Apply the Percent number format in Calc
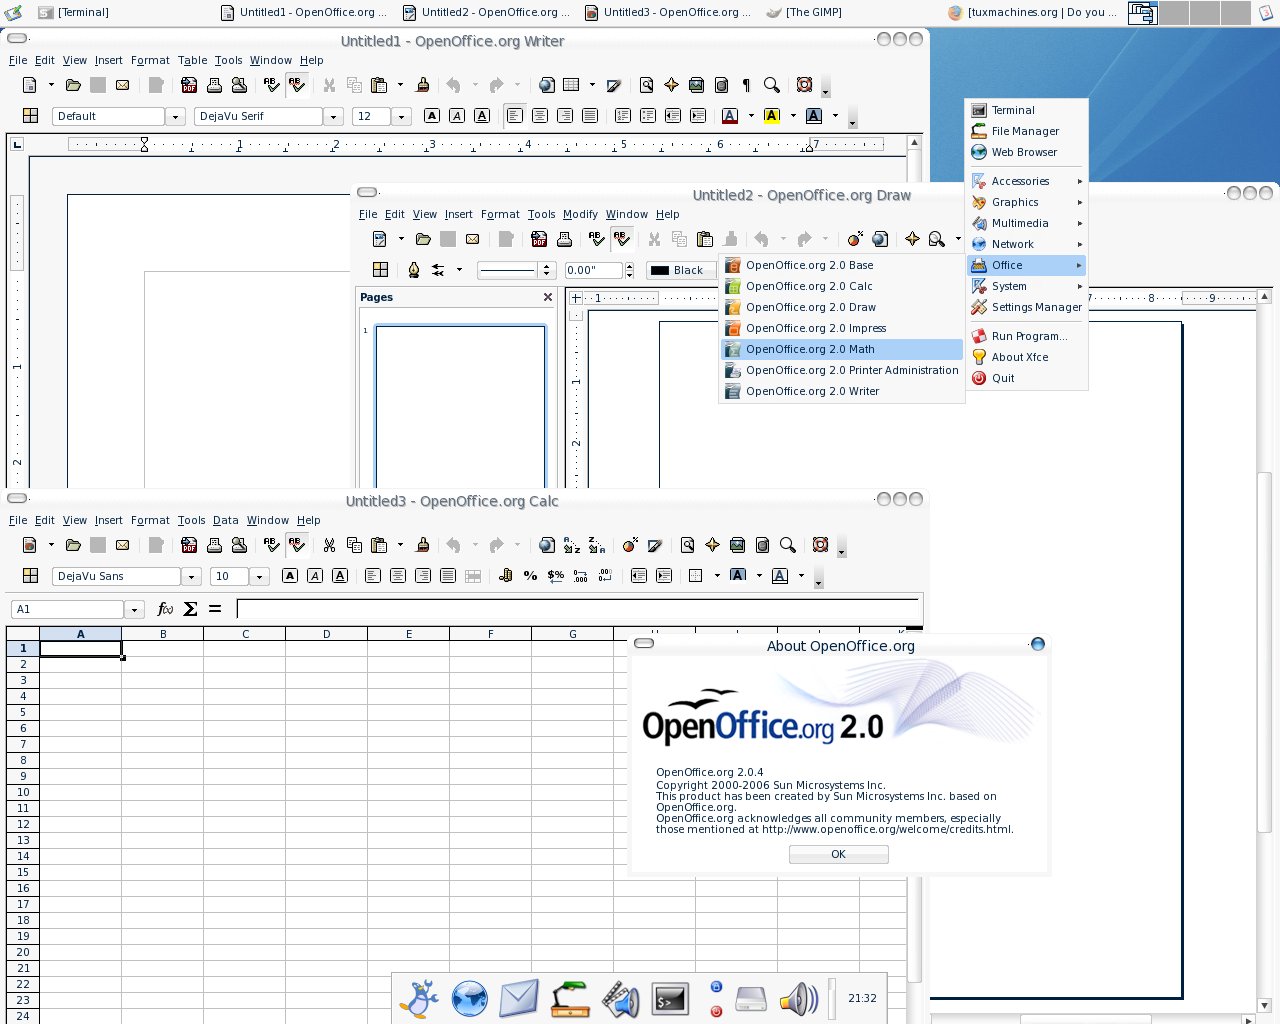 click(x=530, y=576)
